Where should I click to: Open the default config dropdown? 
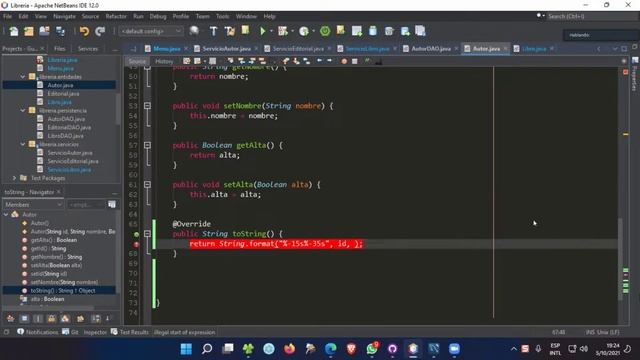coord(151,31)
